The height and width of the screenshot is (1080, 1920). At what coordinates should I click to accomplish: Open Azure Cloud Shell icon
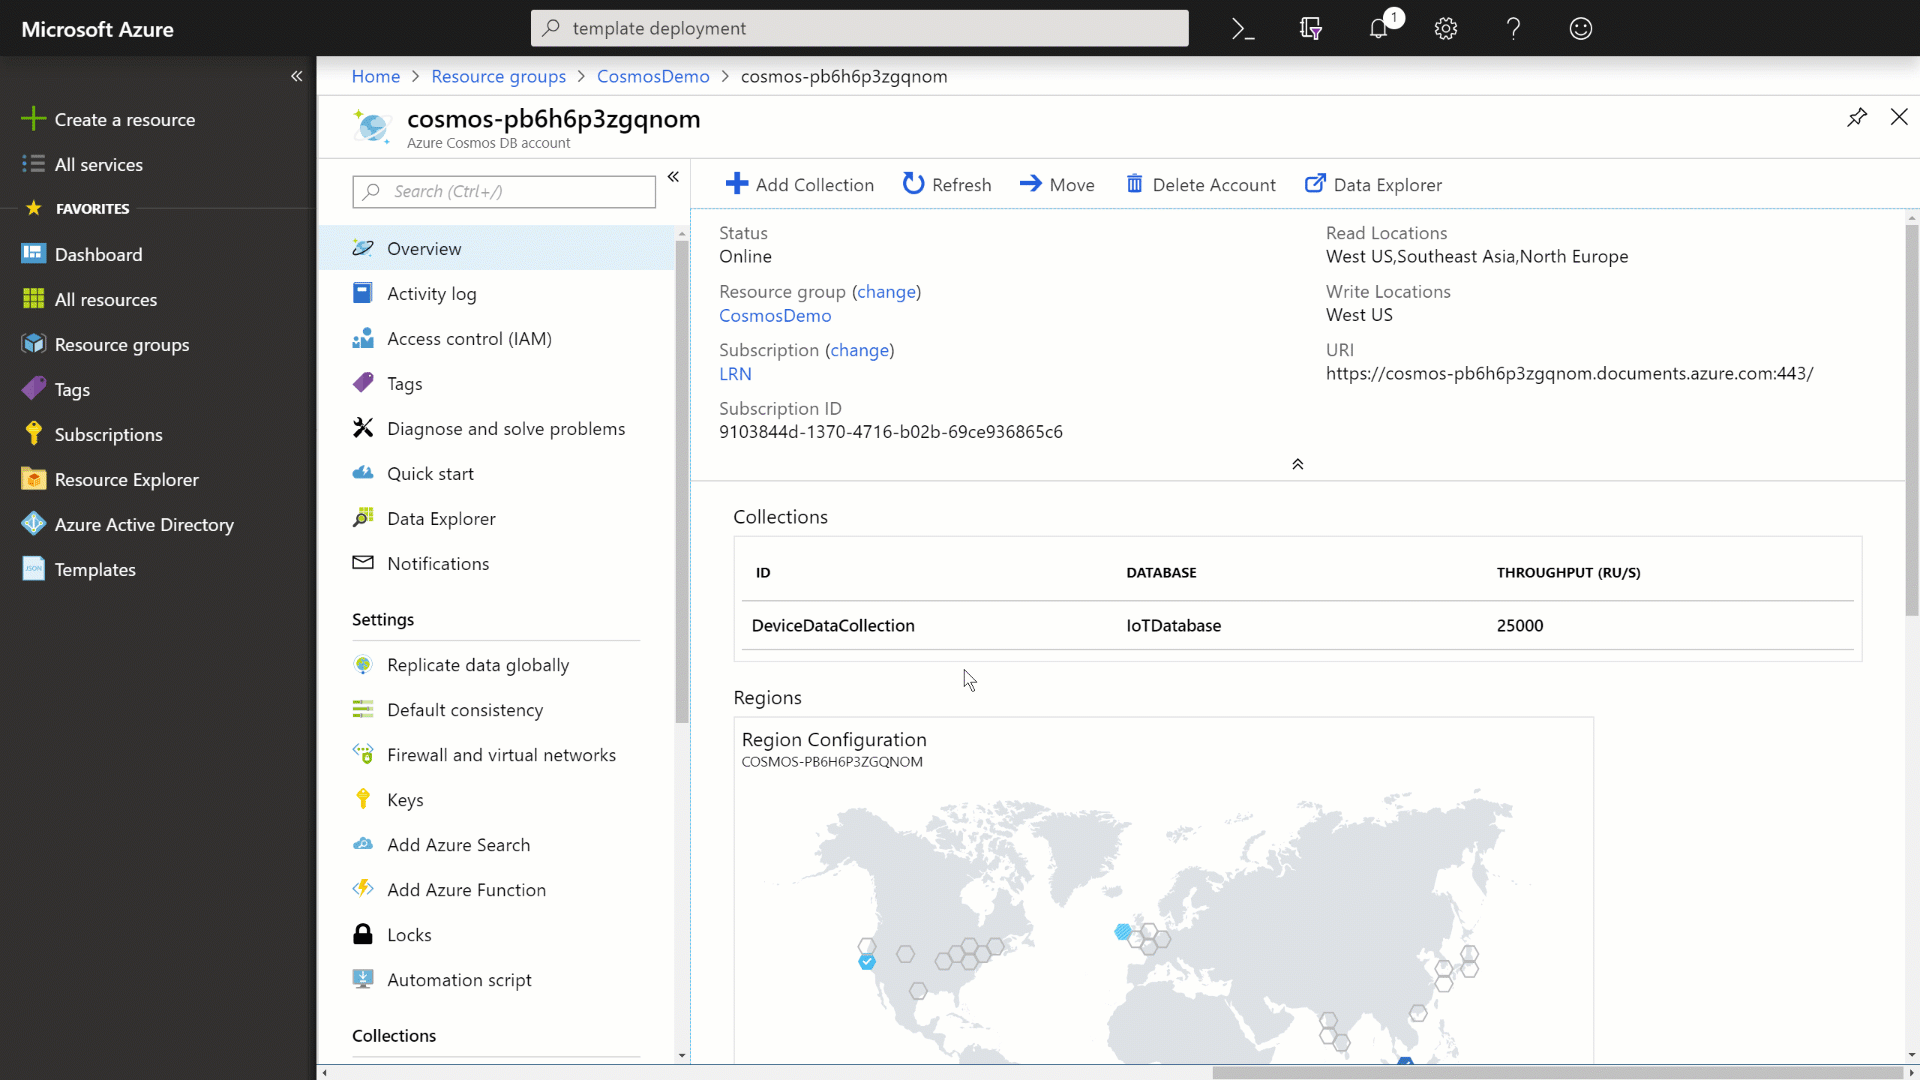1243,29
